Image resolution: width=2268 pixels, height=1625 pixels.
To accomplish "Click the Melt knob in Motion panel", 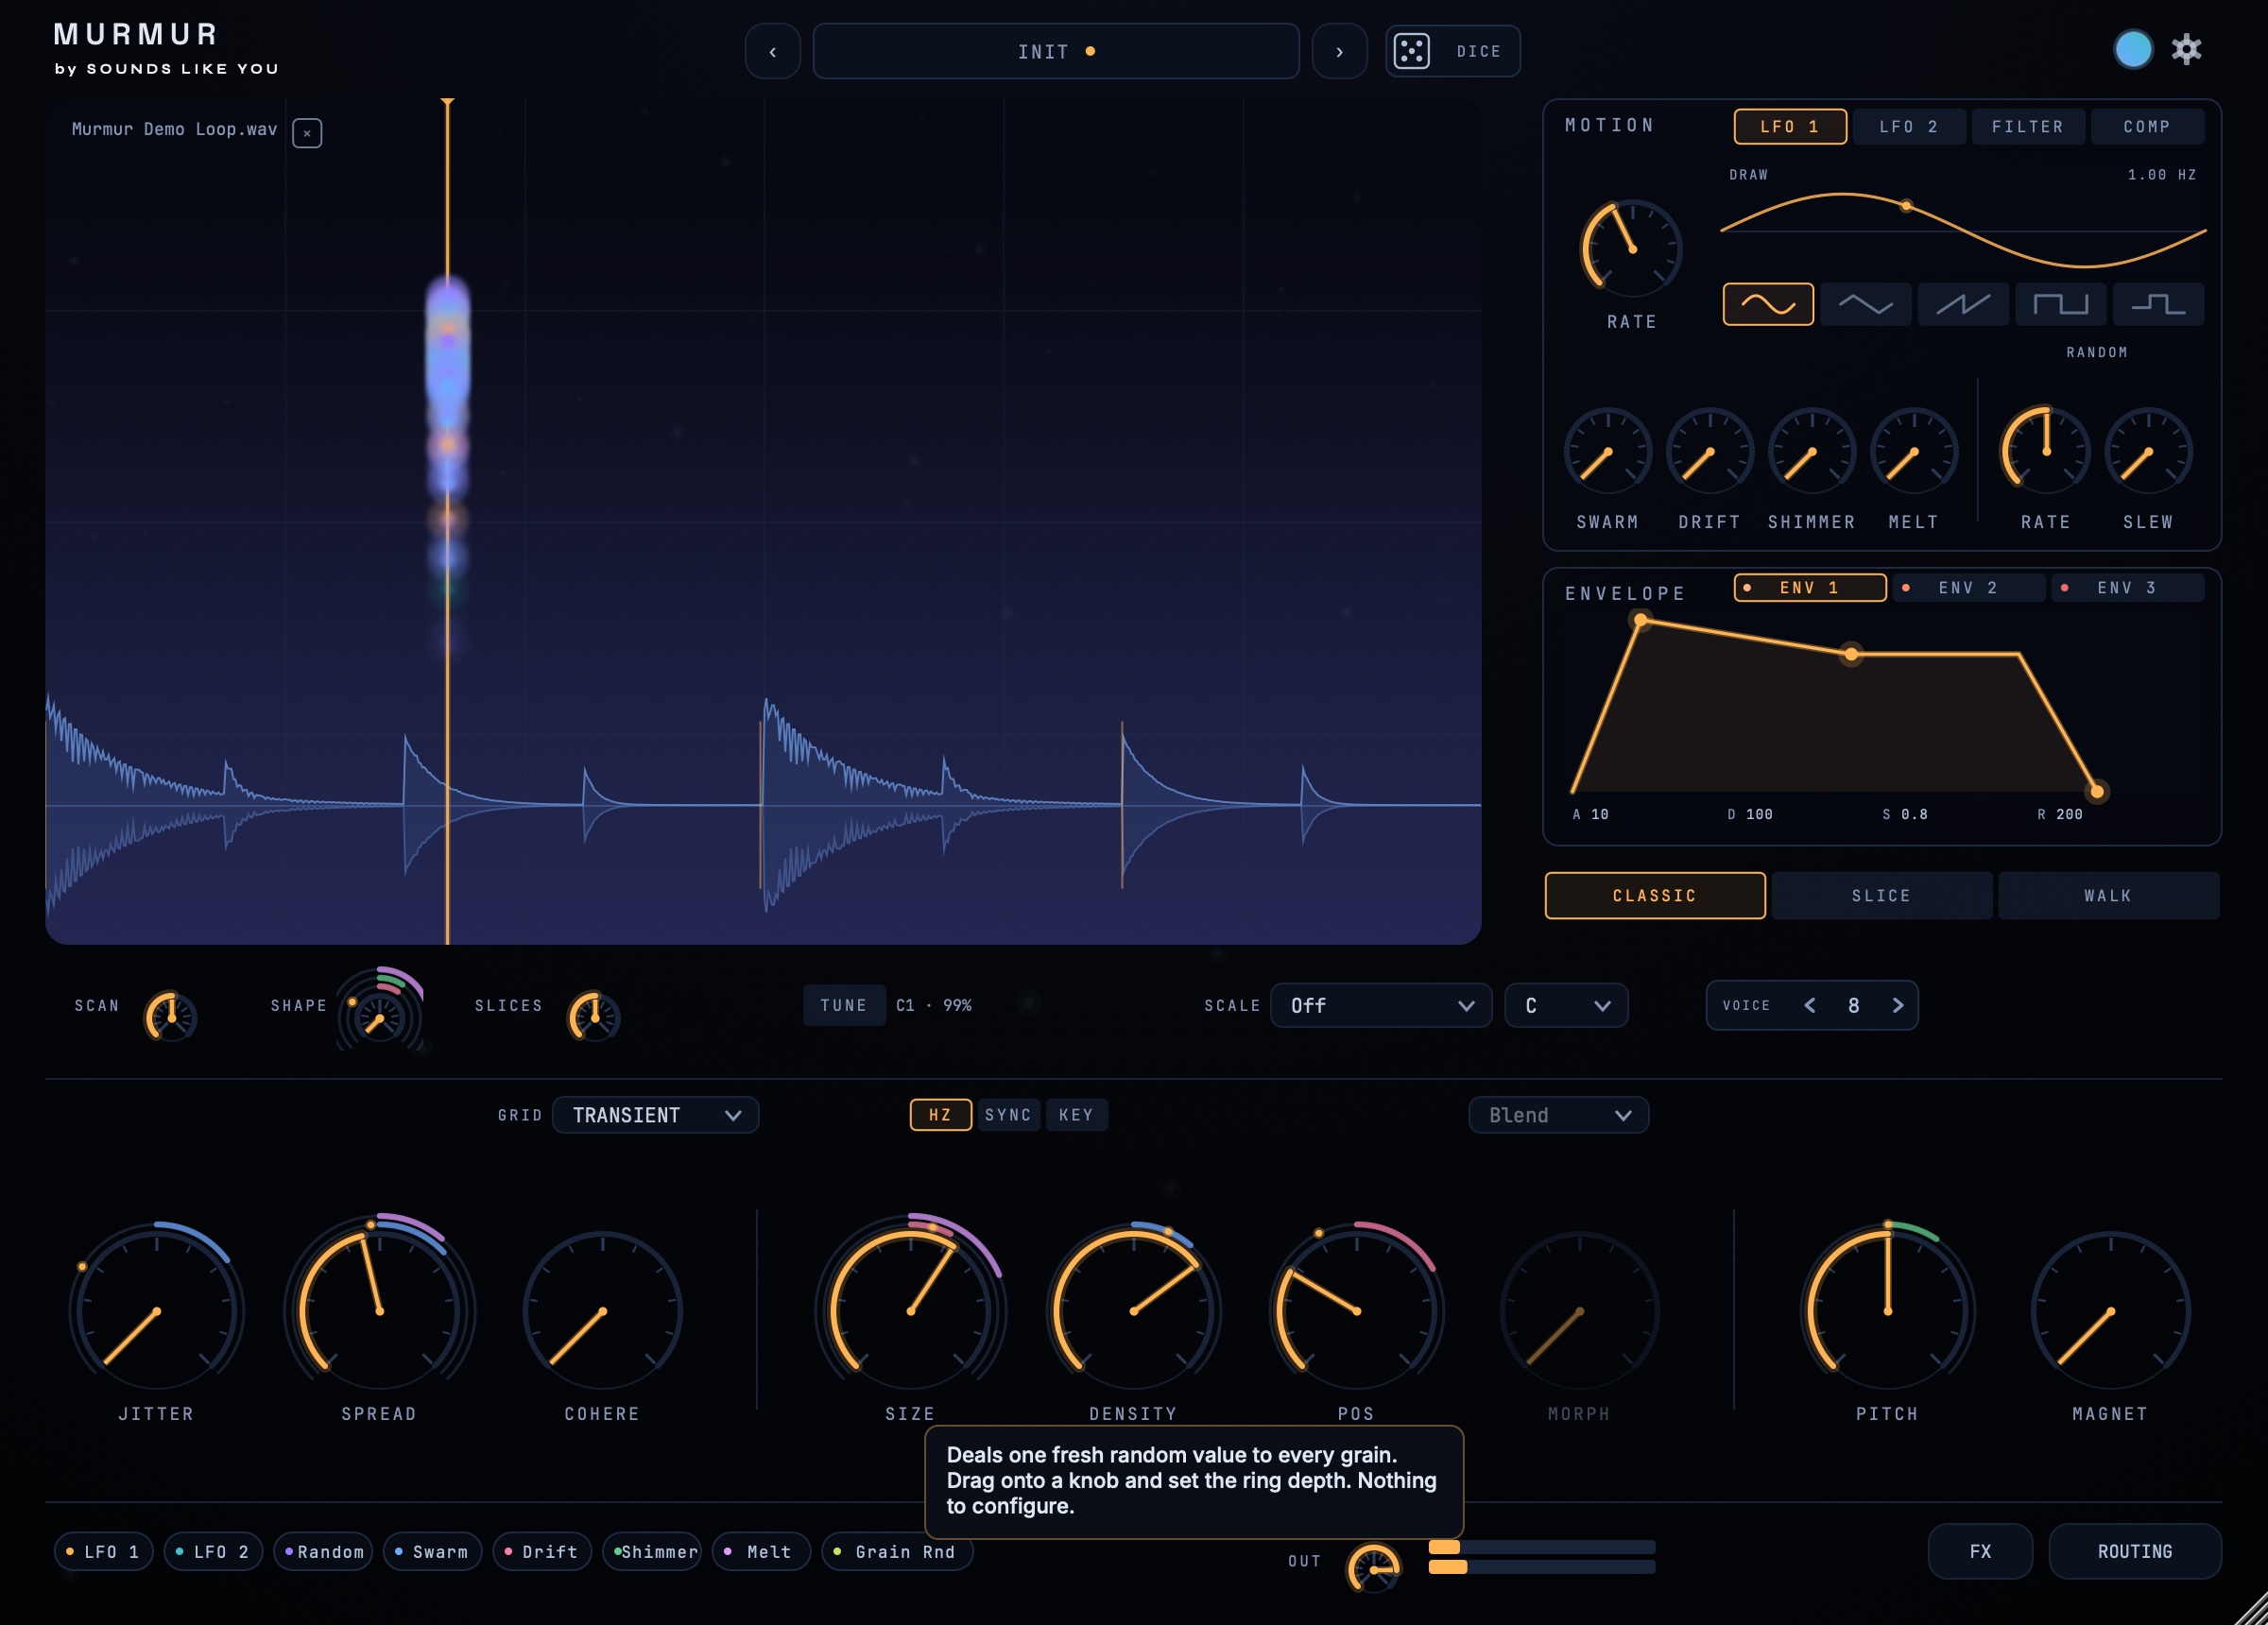I will pos(1913,452).
